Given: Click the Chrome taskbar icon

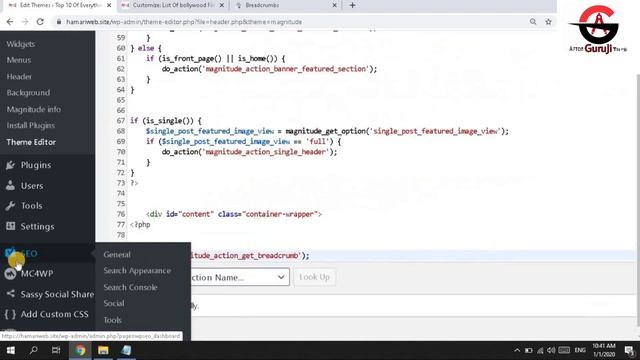Looking at the screenshot, I should click(x=80, y=350).
